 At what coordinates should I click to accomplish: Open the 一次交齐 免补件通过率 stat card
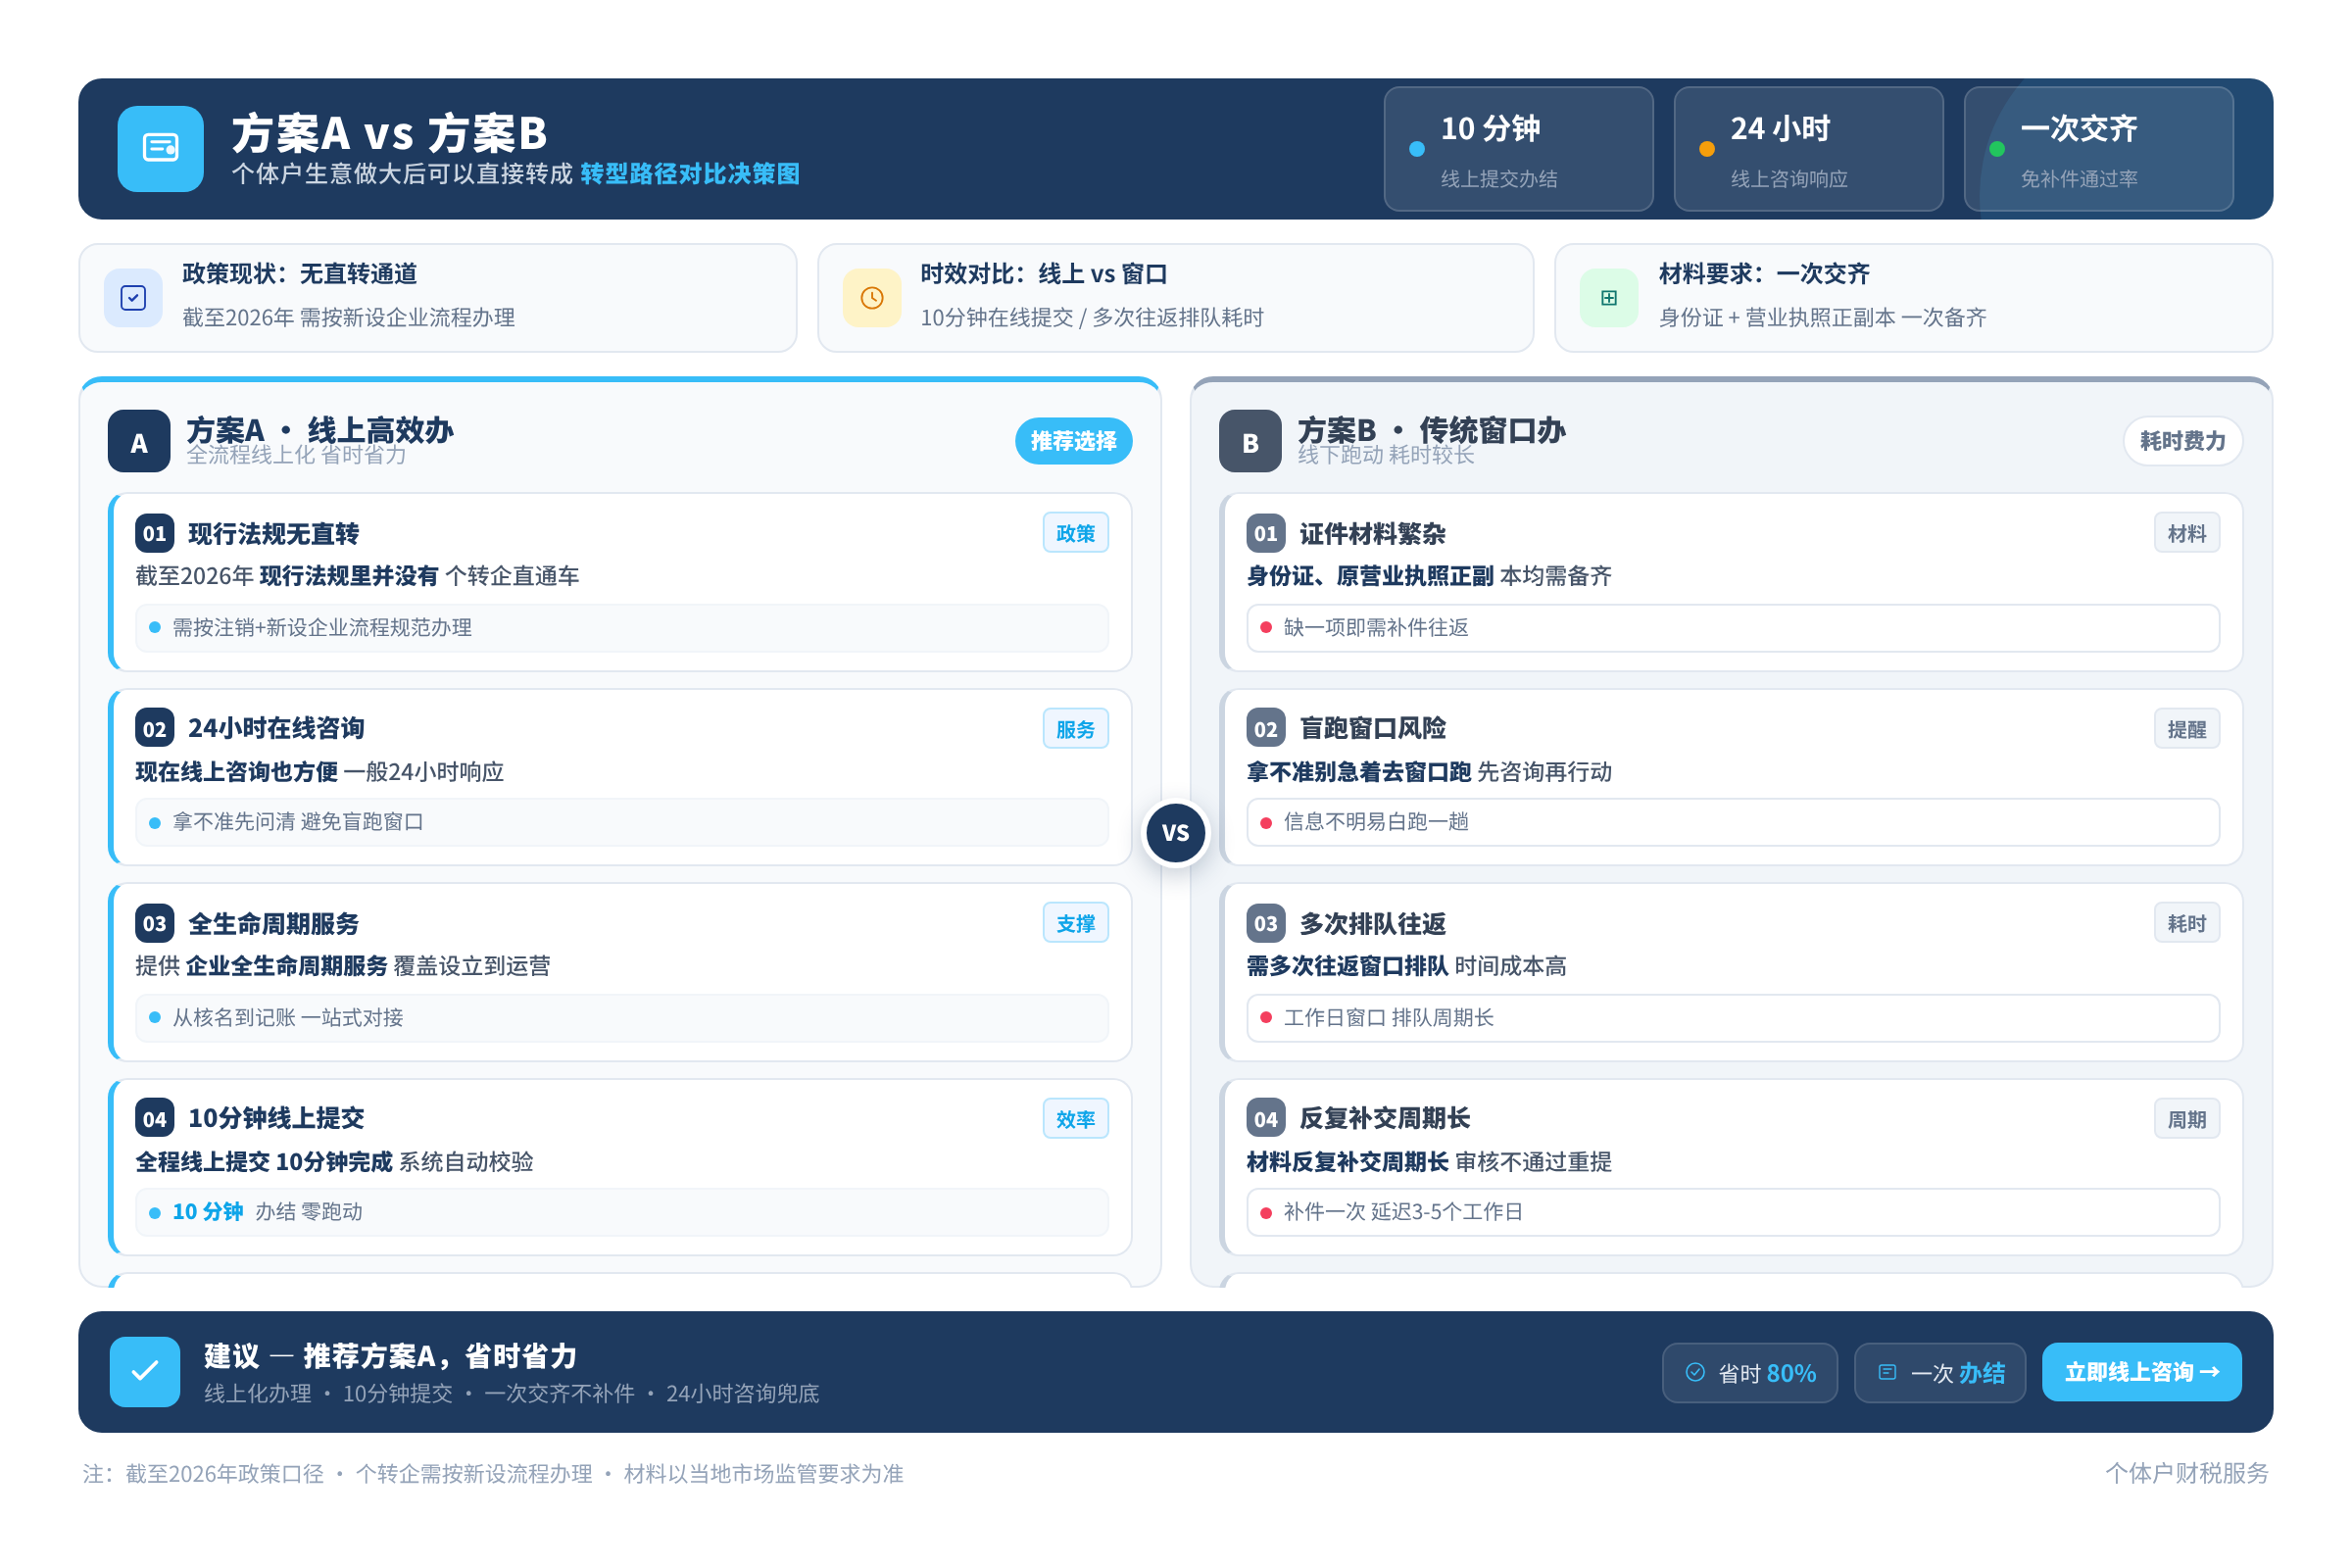coord(2099,149)
